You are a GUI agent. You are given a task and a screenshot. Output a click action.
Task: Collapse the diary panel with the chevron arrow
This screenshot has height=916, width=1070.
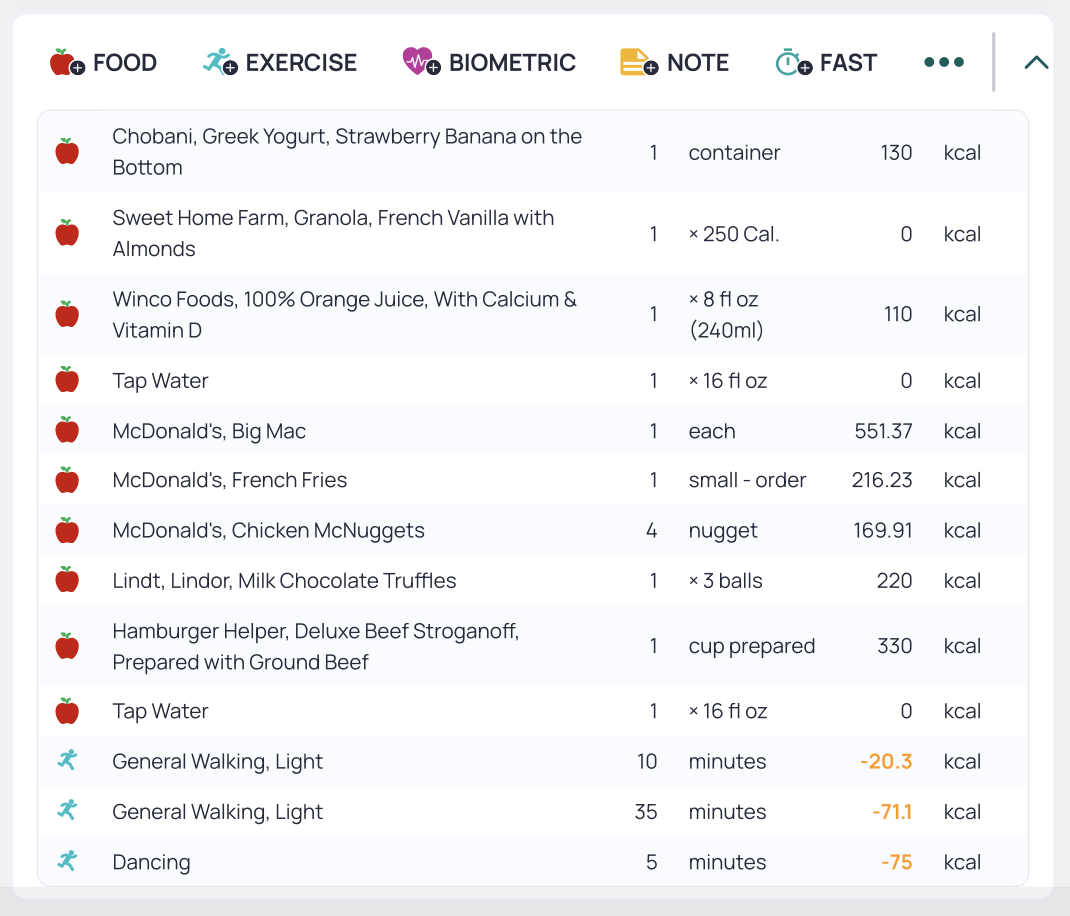pyautogui.click(x=1036, y=61)
